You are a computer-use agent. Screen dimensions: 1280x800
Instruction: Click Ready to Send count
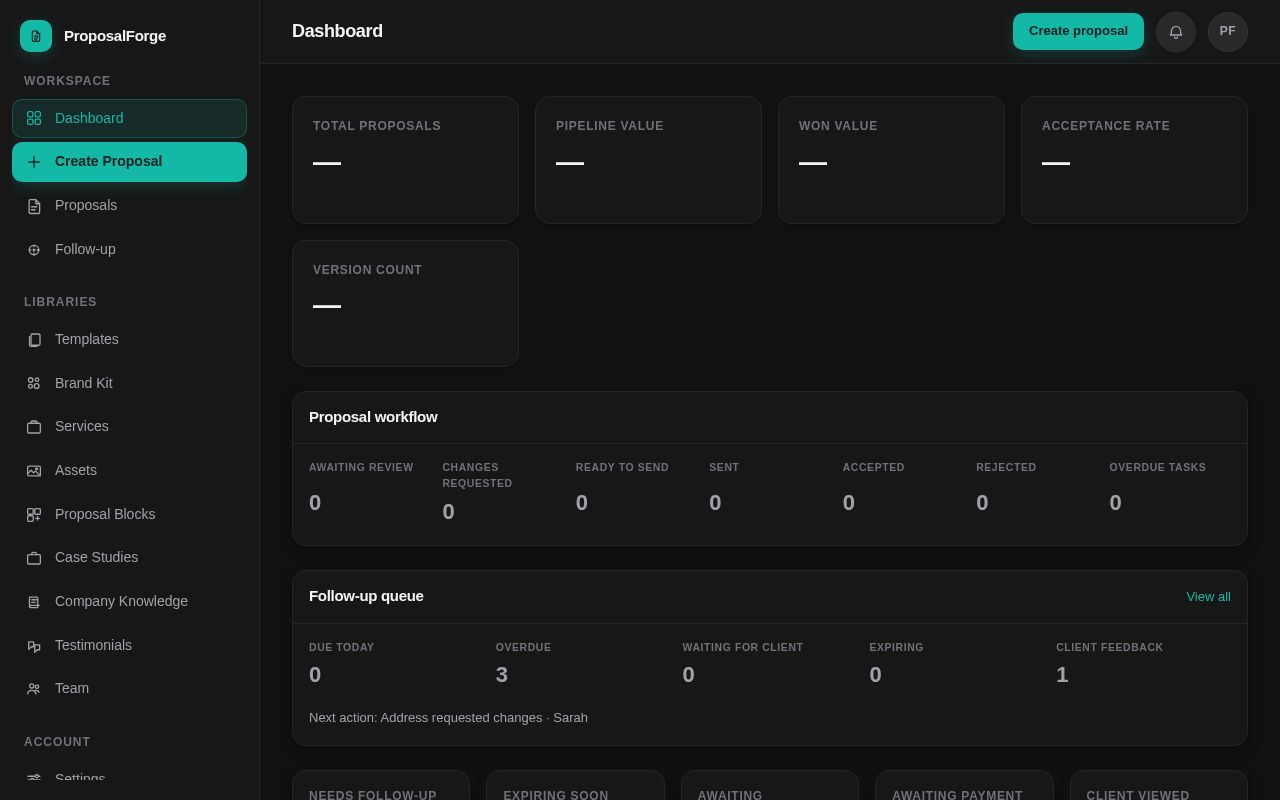click(582, 503)
